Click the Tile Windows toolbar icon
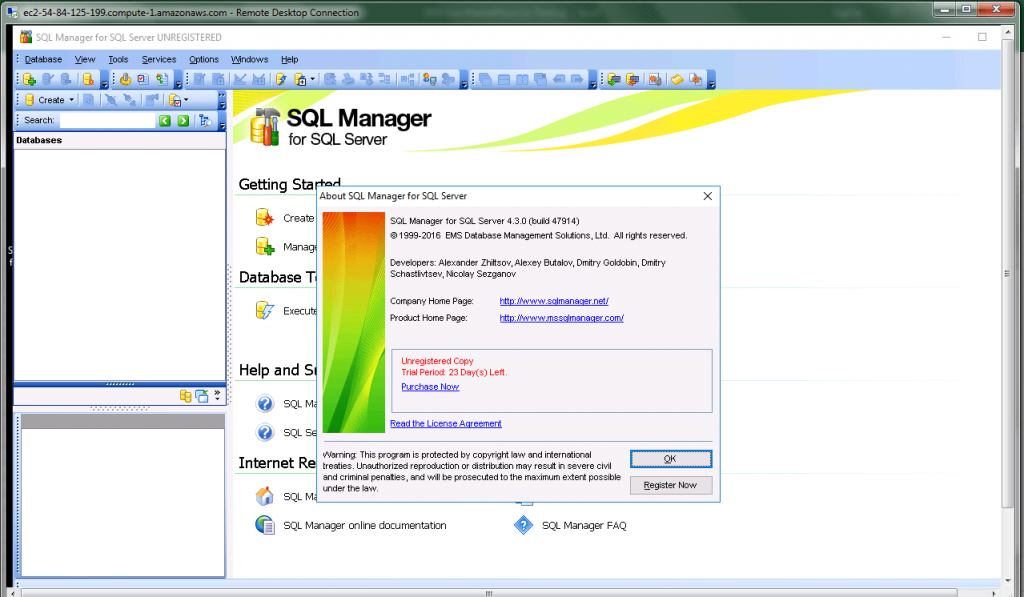This screenshot has height=597, width=1024. click(504, 79)
